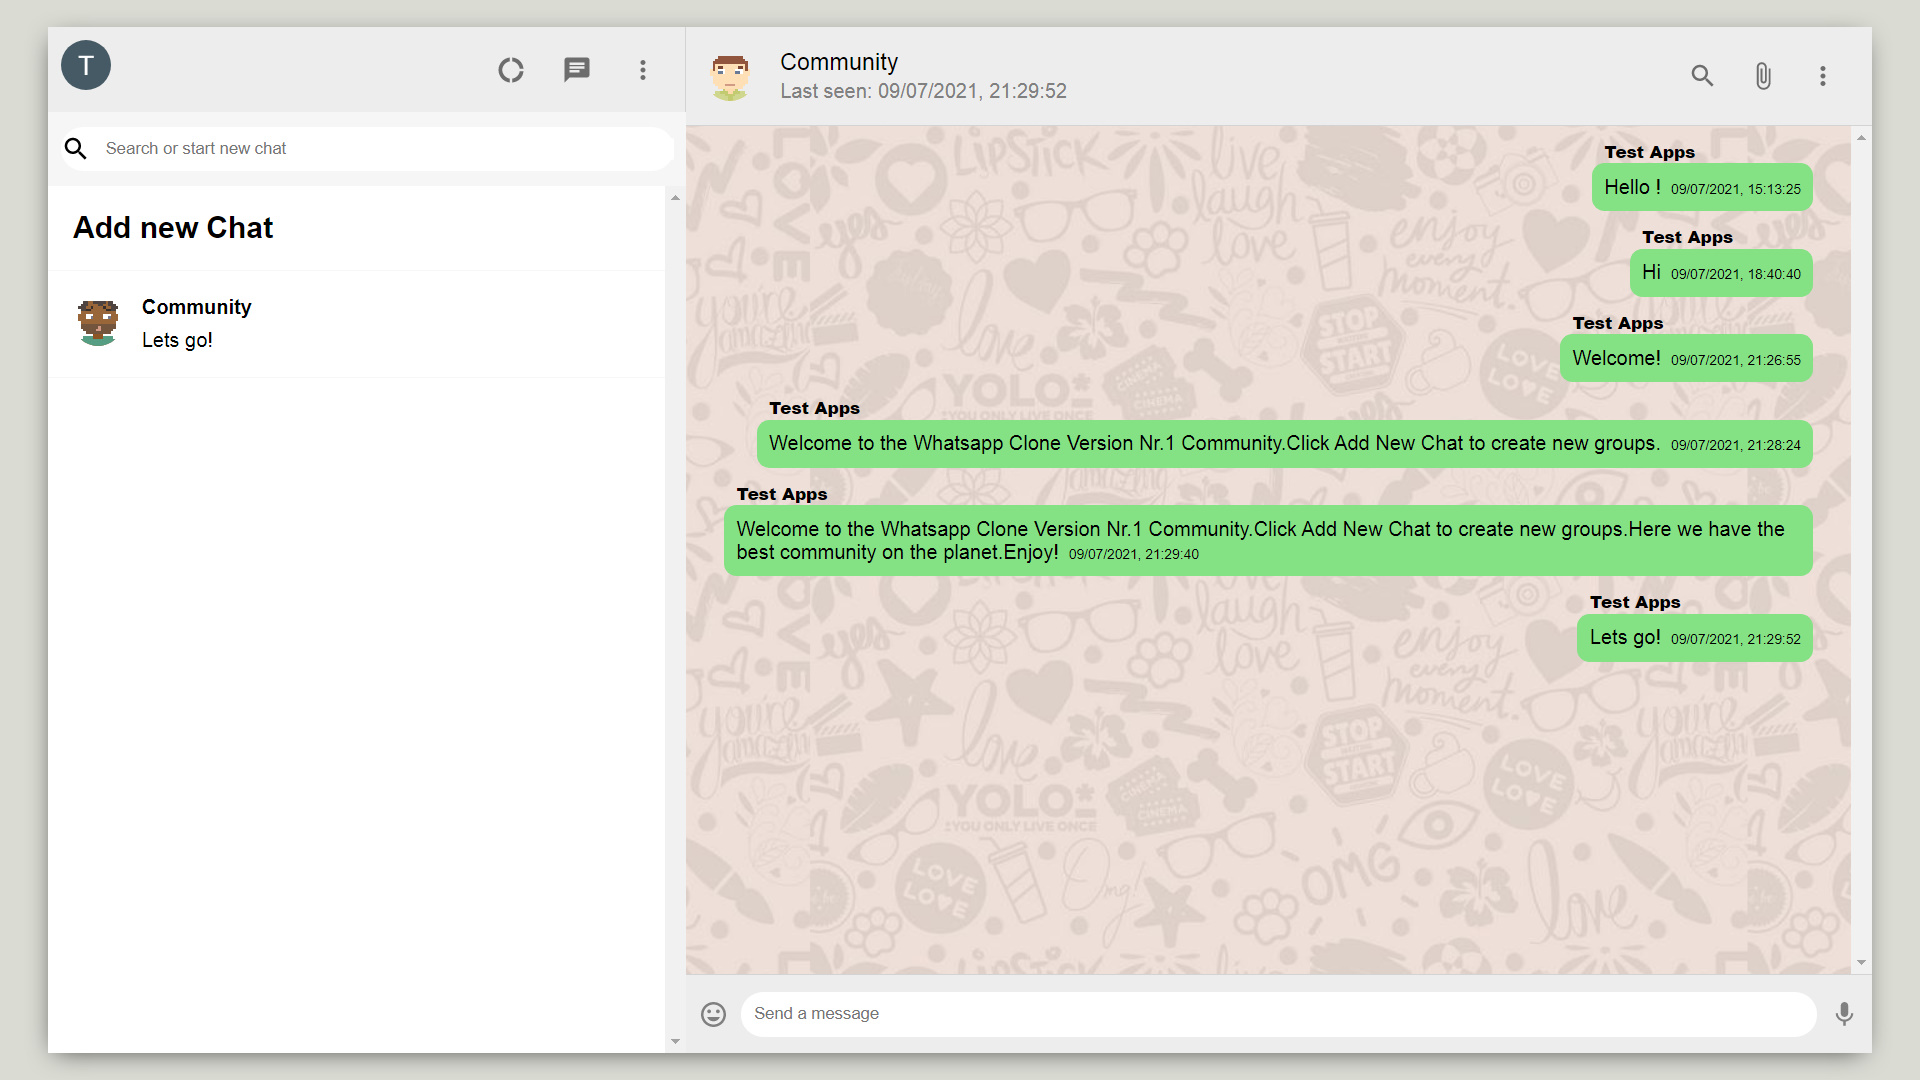This screenshot has width=1920, height=1080.
Task: Start a new chat with the message bubble icon
Action: (577, 70)
